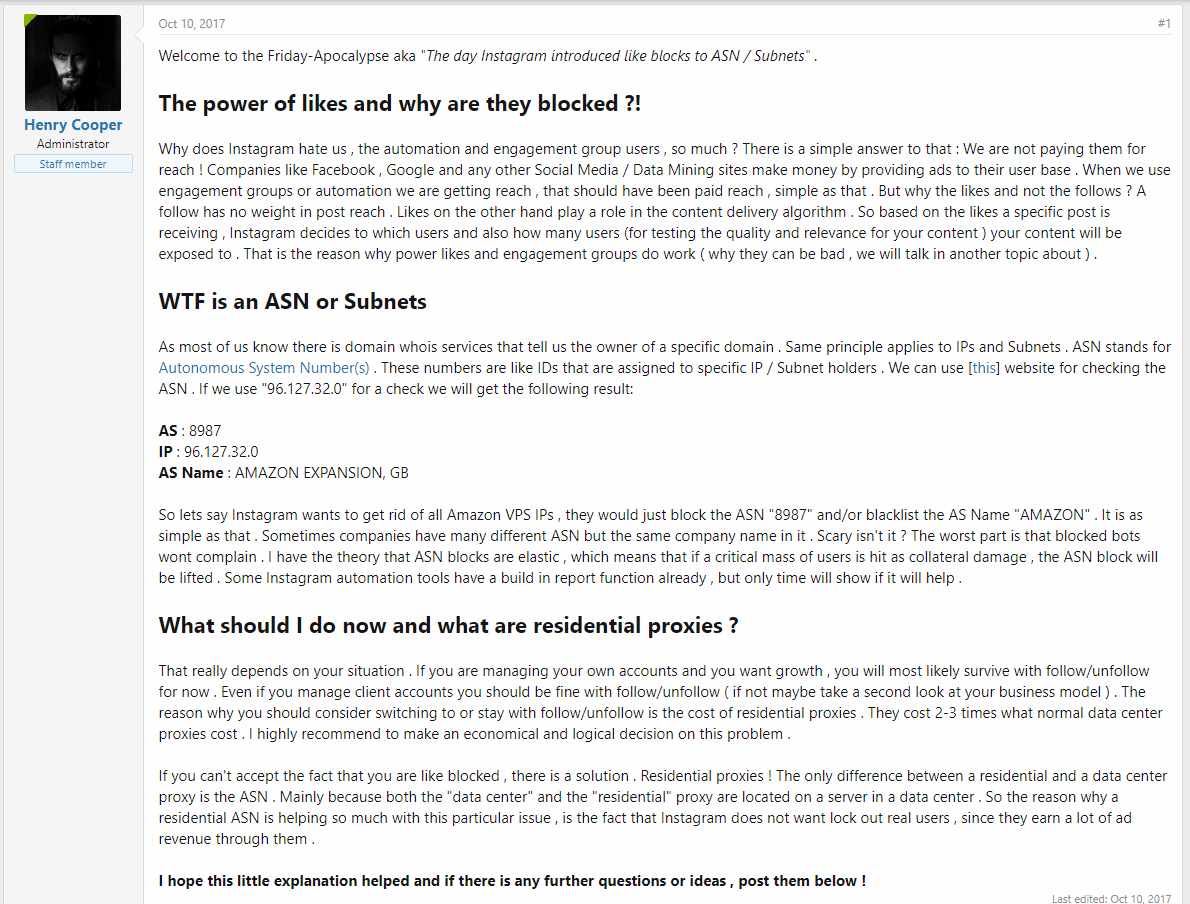Open the #1 post permalink
This screenshot has height=904, width=1190.
pos(1164,24)
